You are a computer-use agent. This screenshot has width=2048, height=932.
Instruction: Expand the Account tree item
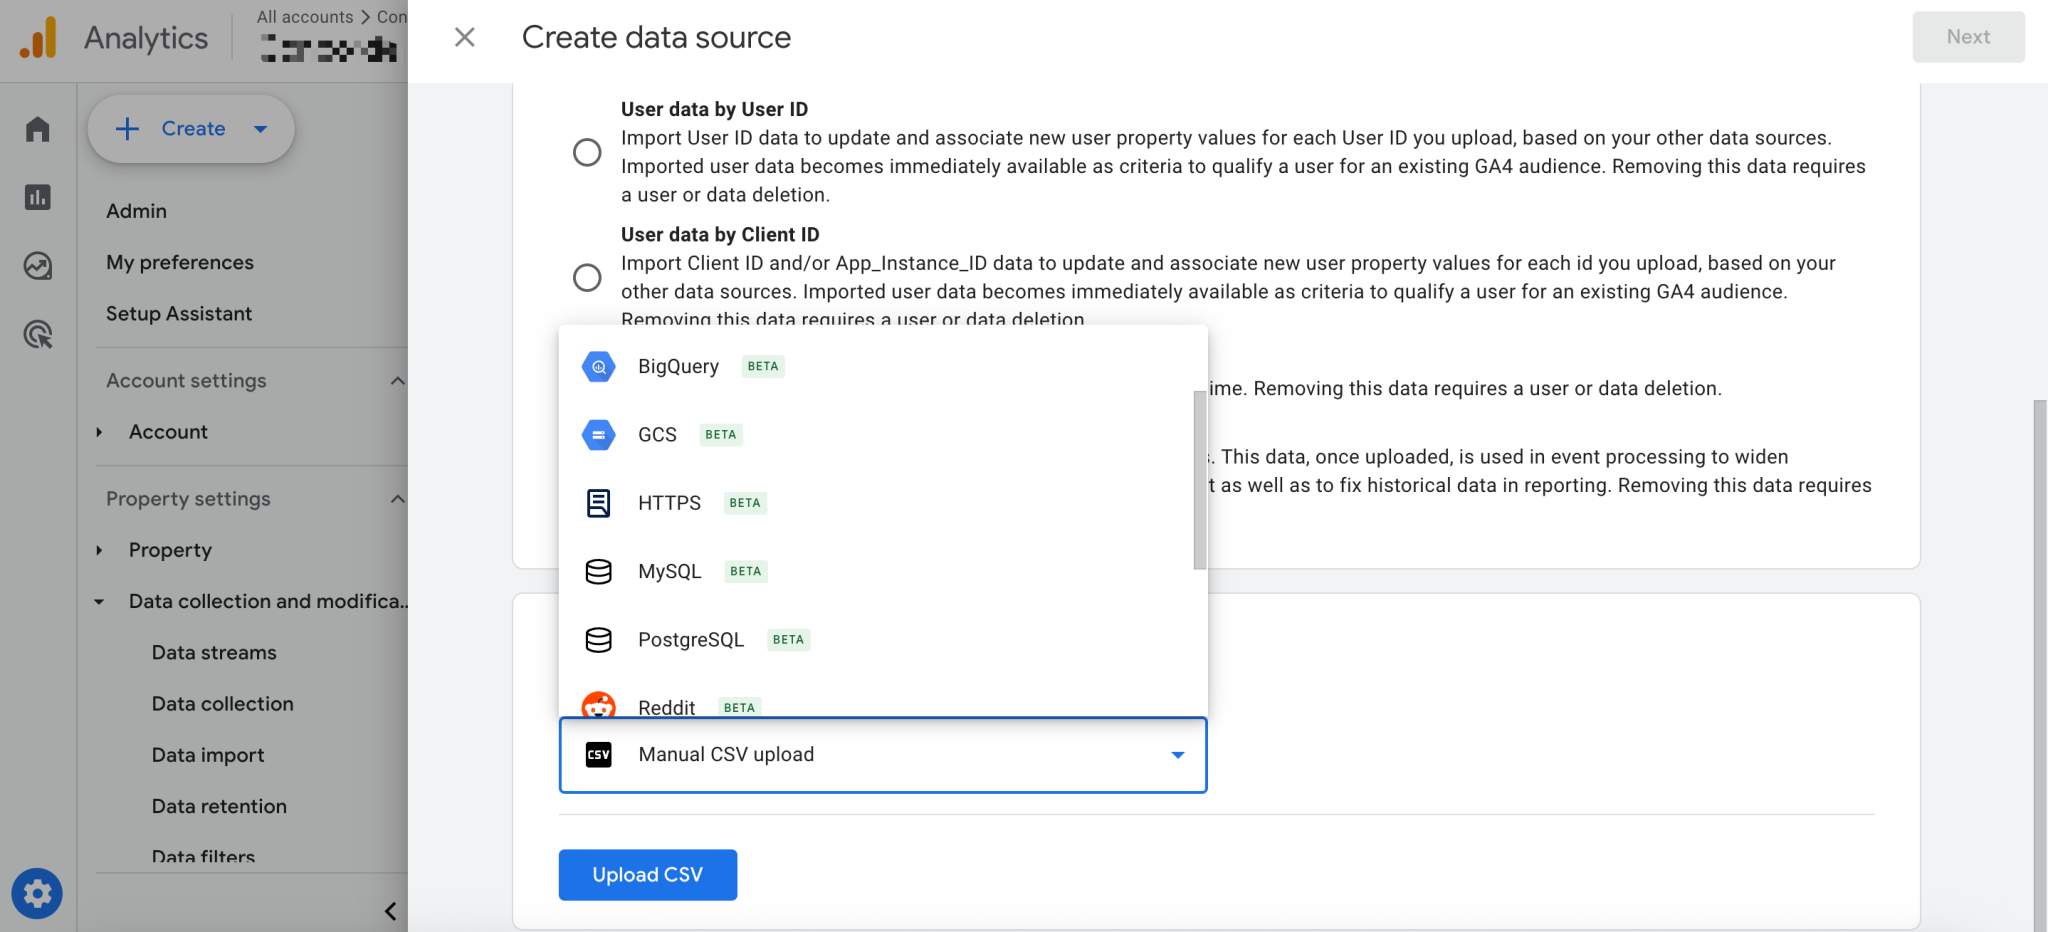[x=99, y=432]
